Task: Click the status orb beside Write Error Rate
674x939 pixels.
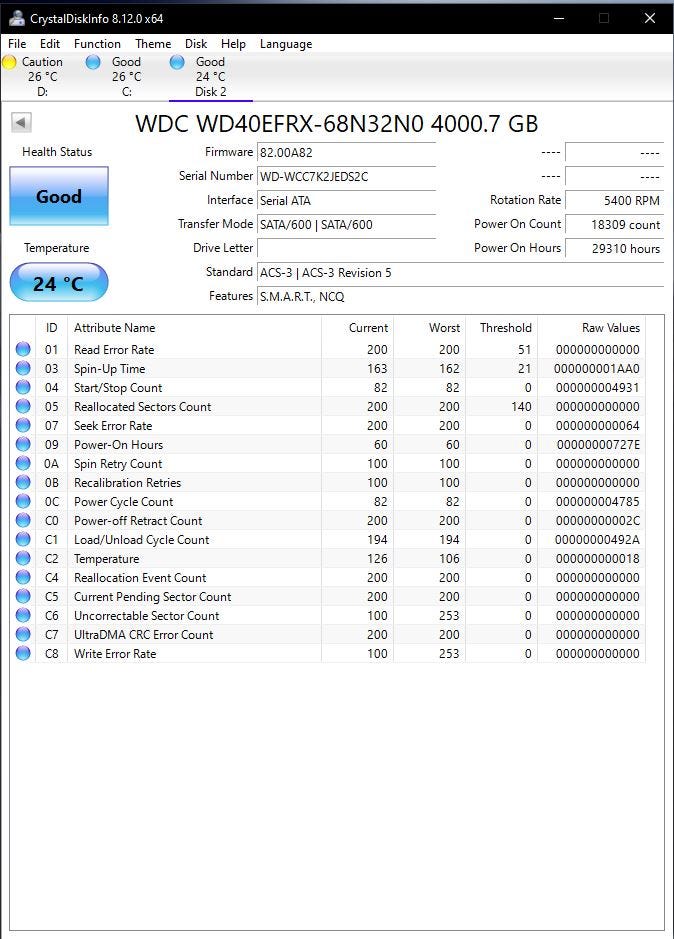Action: pos(23,653)
